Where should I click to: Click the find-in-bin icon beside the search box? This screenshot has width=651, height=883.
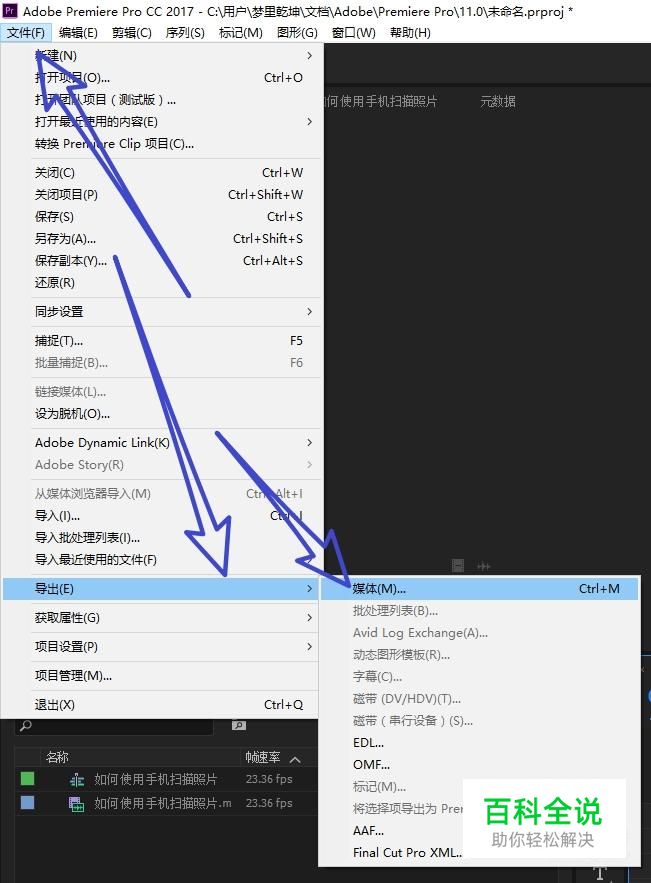(239, 725)
